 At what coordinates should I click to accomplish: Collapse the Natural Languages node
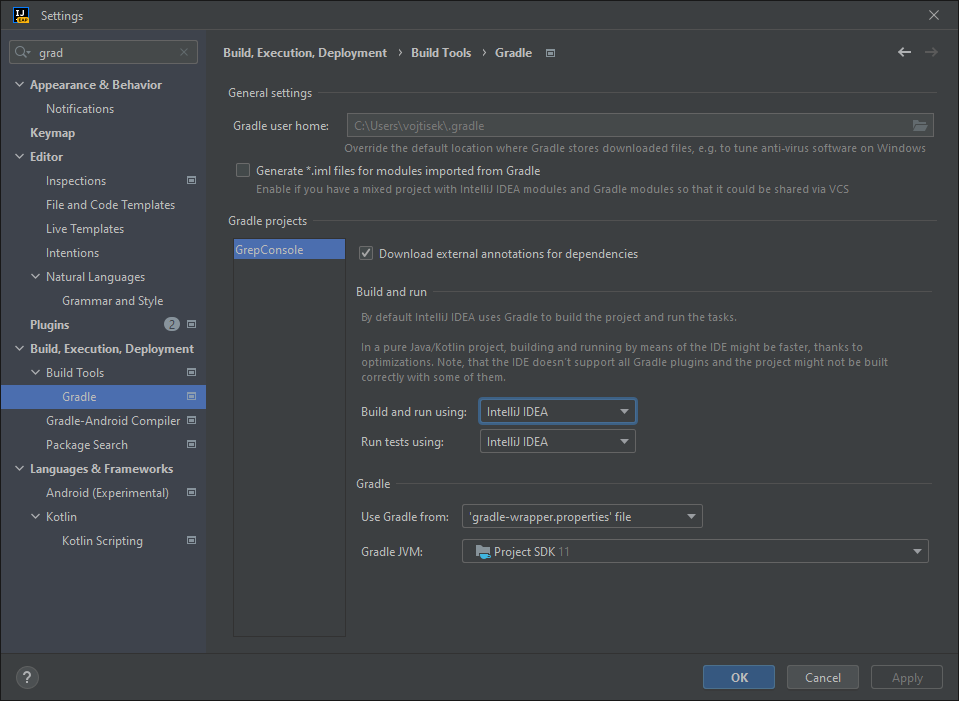35,276
